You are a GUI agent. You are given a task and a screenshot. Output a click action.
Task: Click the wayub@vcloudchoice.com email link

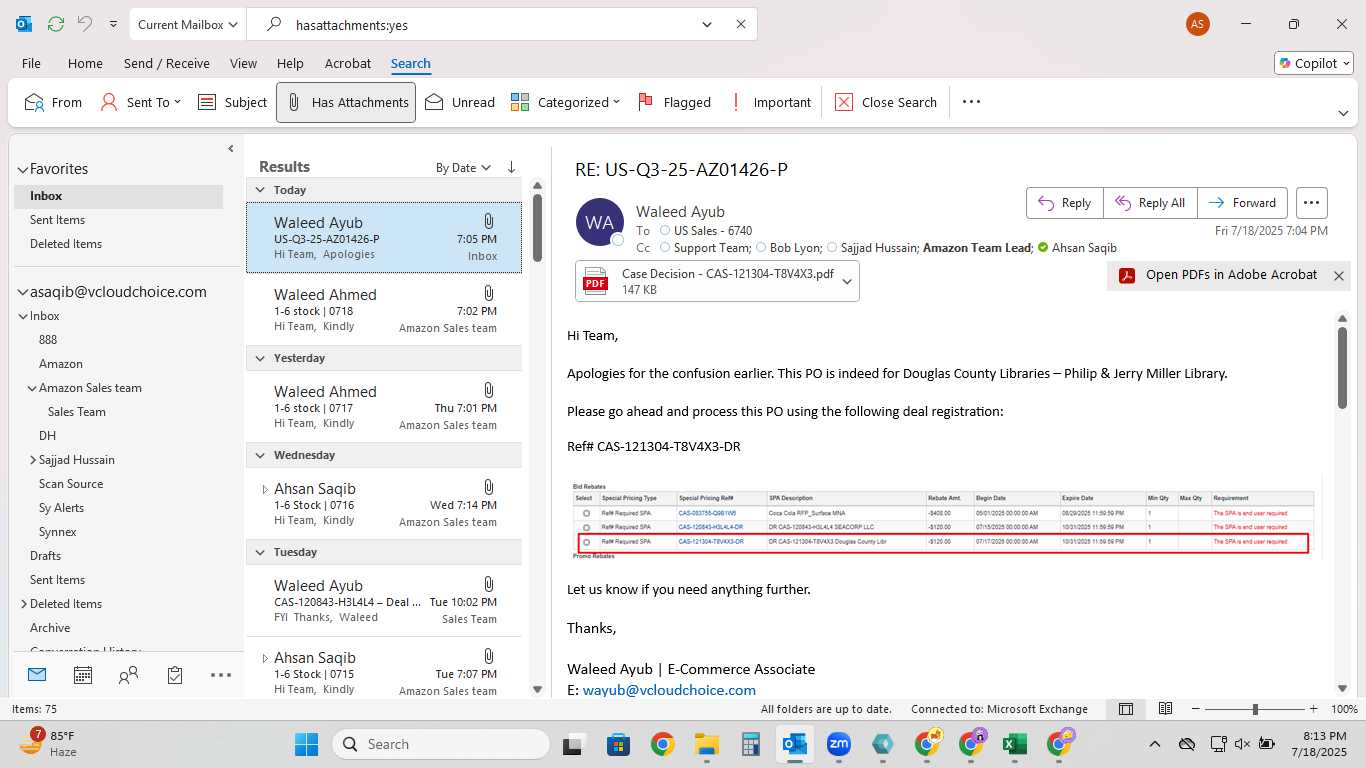click(669, 690)
